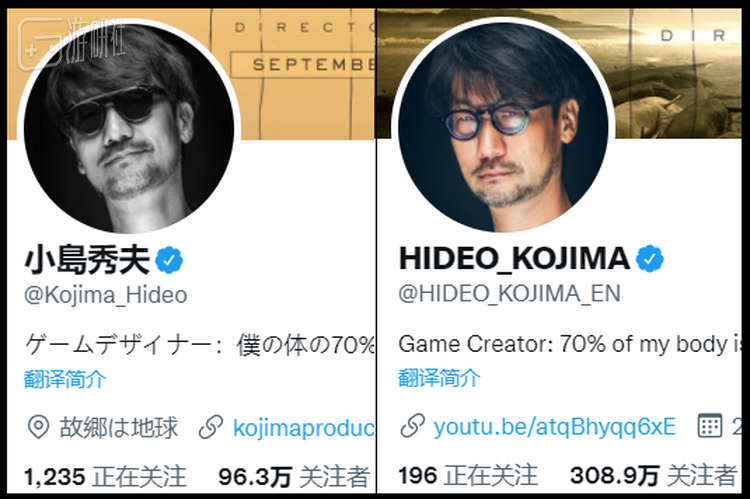The height and width of the screenshot is (499, 750).
Task: Click 翻译简介 under the English bio
Action: pyautogui.click(x=439, y=378)
